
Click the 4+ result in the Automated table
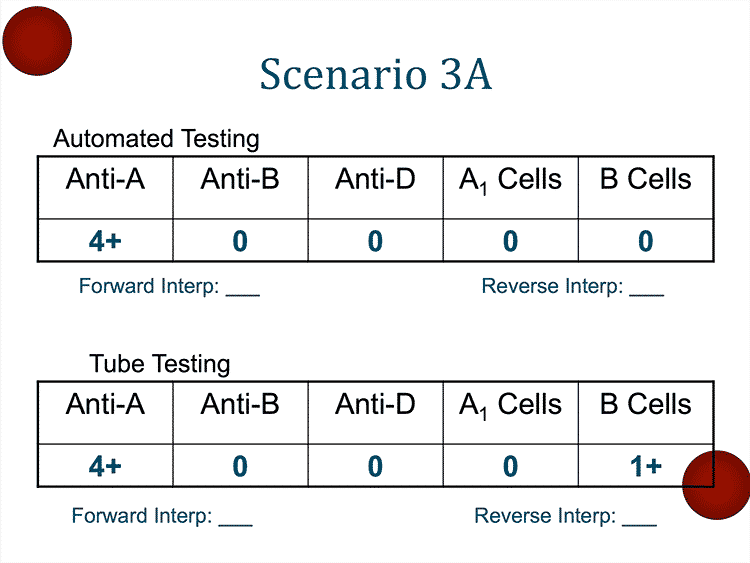105,241
